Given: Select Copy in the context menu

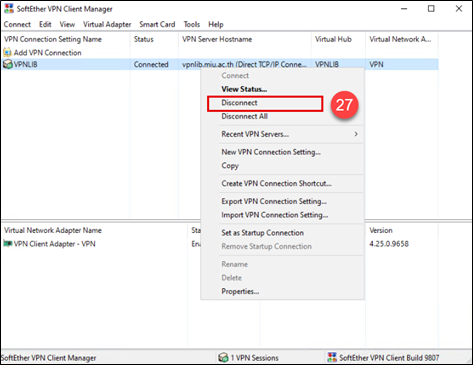Looking at the screenshot, I should pos(230,166).
